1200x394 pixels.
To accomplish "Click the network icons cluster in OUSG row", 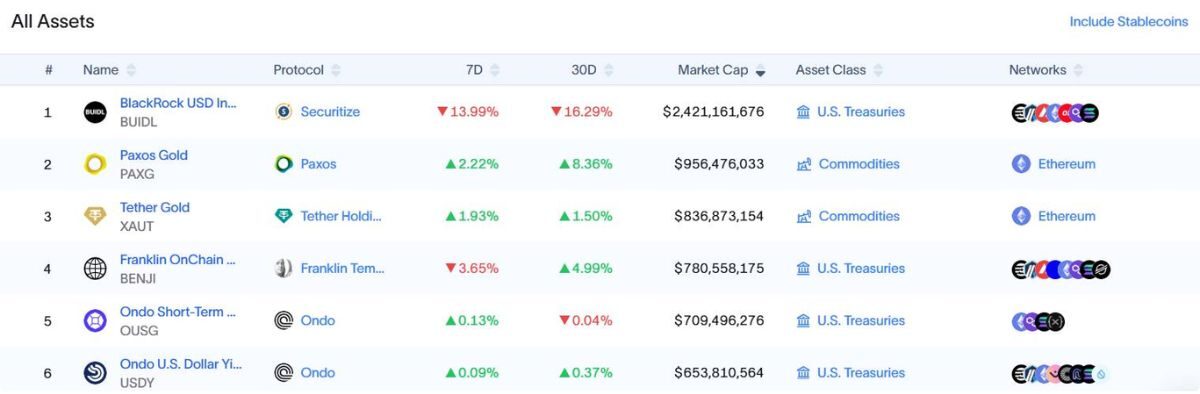I will (x=1038, y=321).
